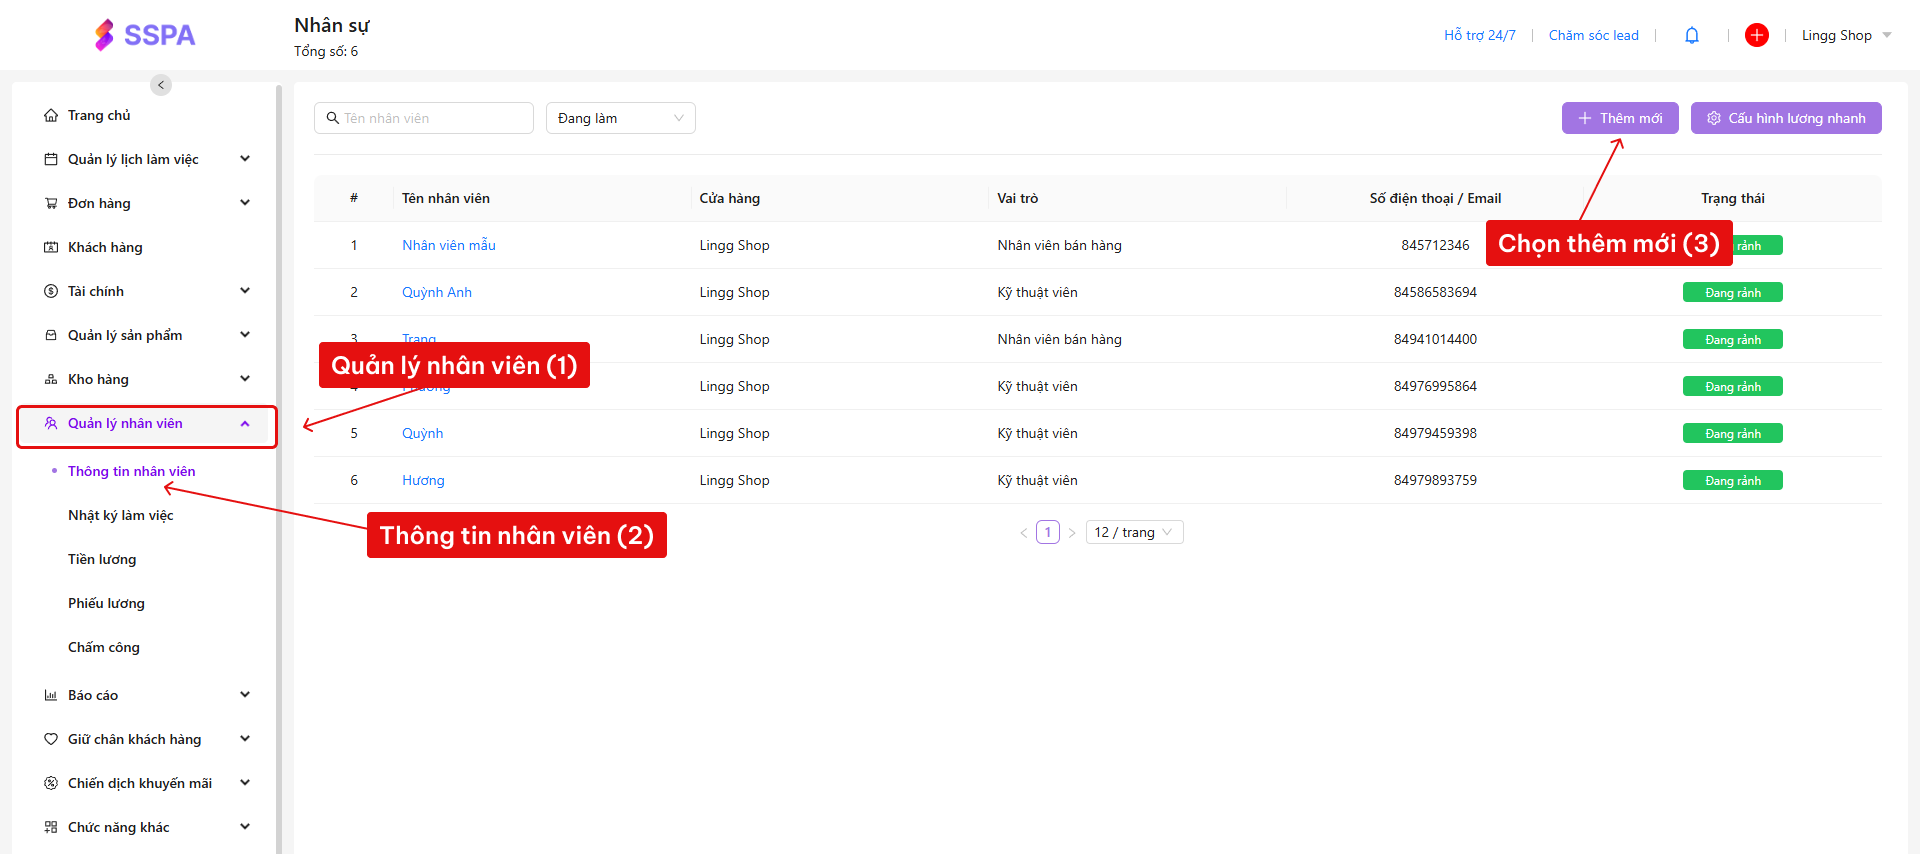
Task: Click the Tổng số: 6 count text
Action: point(326,52)
